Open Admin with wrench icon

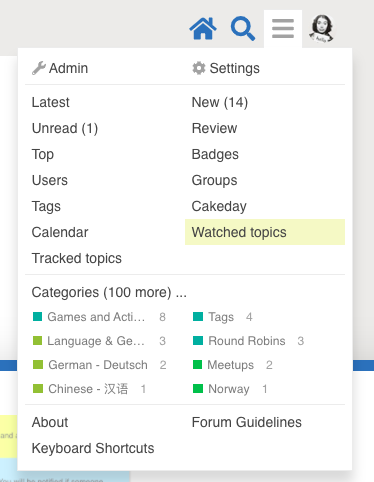tap(60, 68)
